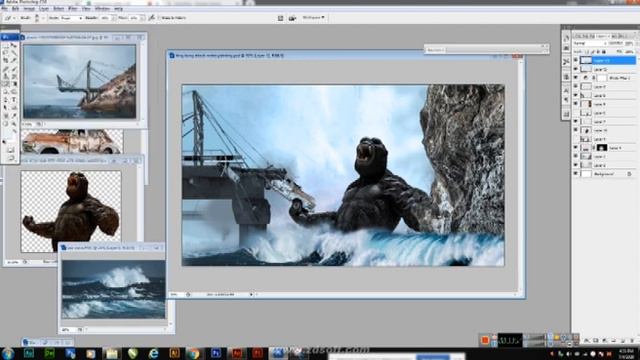Viewport: 640px width, 360px height.
Task: Open the Windows Start button
Action: [x=8, y=353]
